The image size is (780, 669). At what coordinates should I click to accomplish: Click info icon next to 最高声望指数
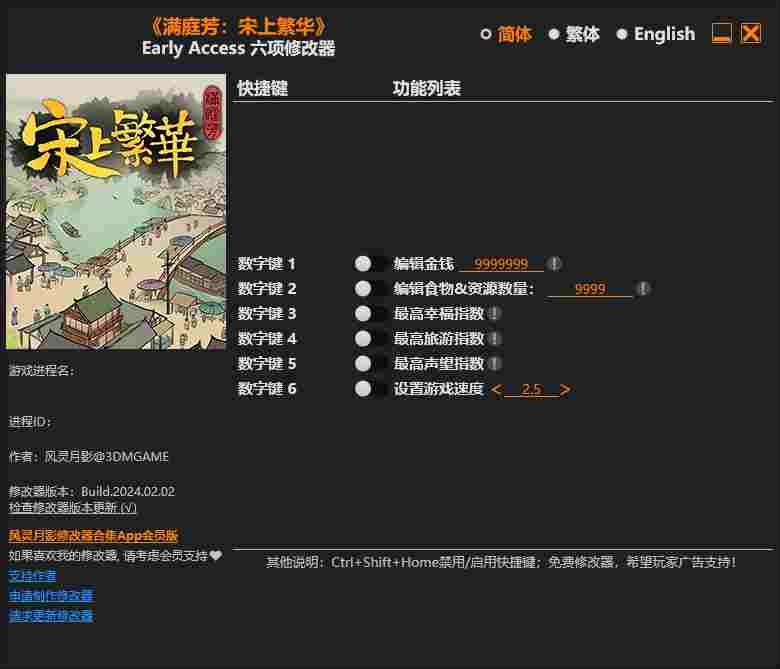click(494, 364)
